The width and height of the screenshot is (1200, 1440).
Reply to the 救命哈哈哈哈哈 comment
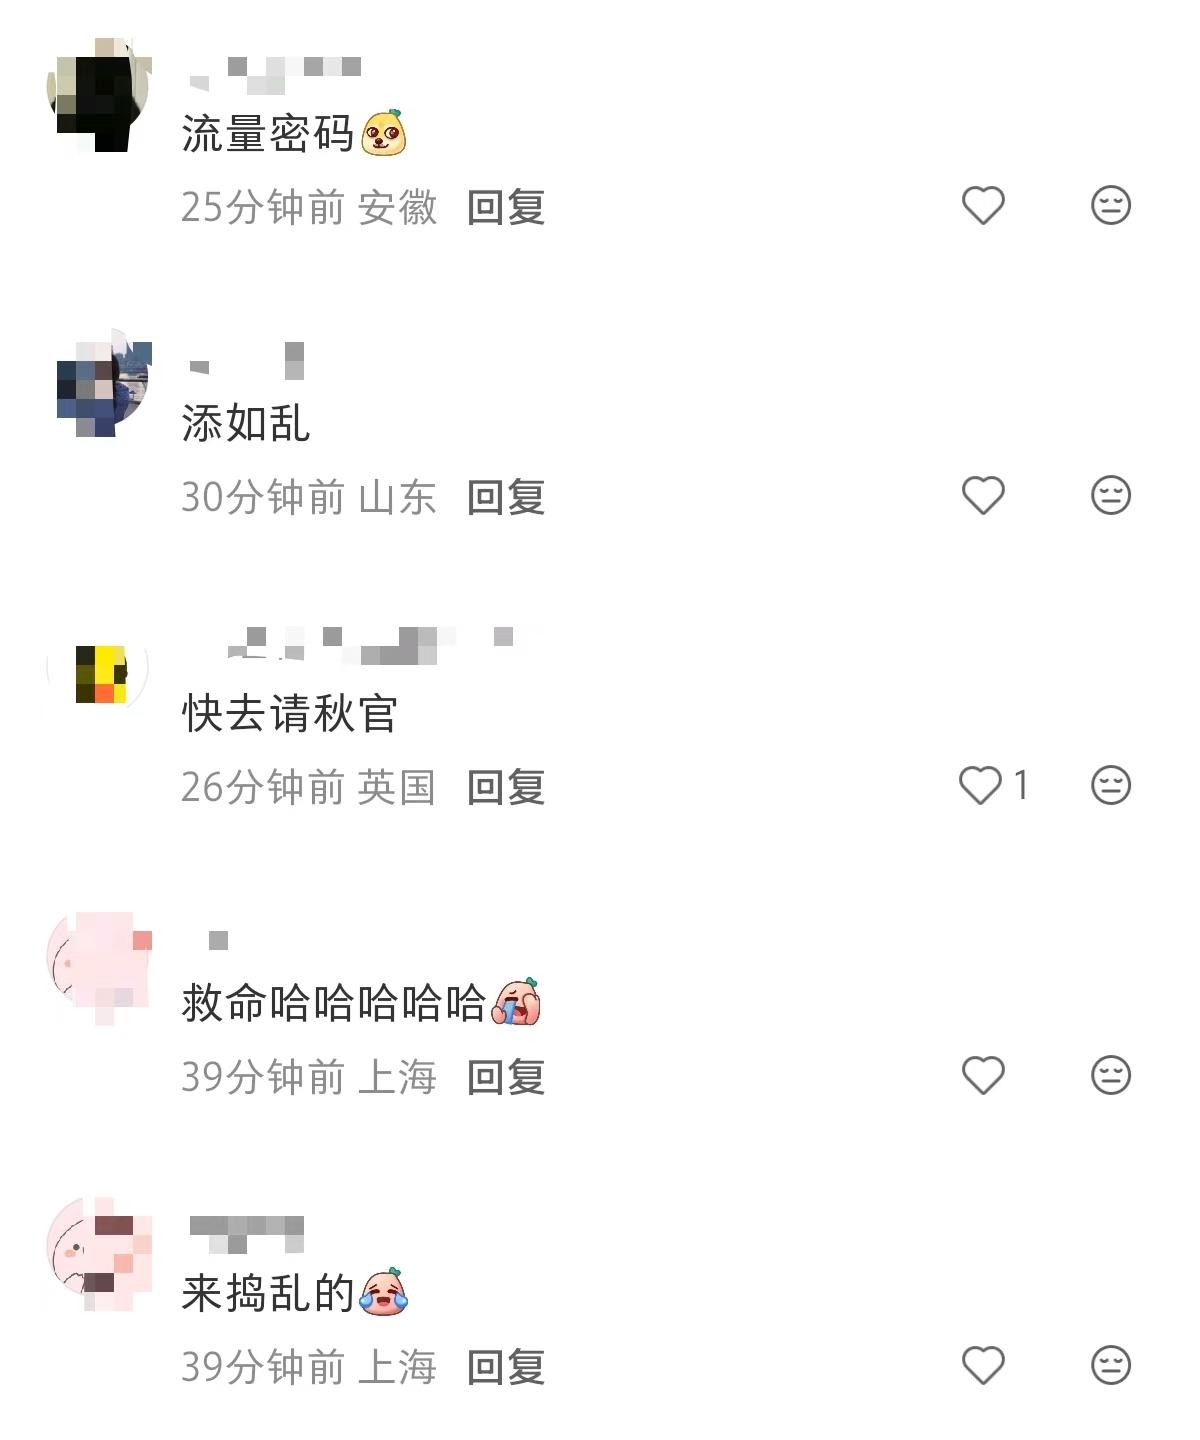point(506,1078)
